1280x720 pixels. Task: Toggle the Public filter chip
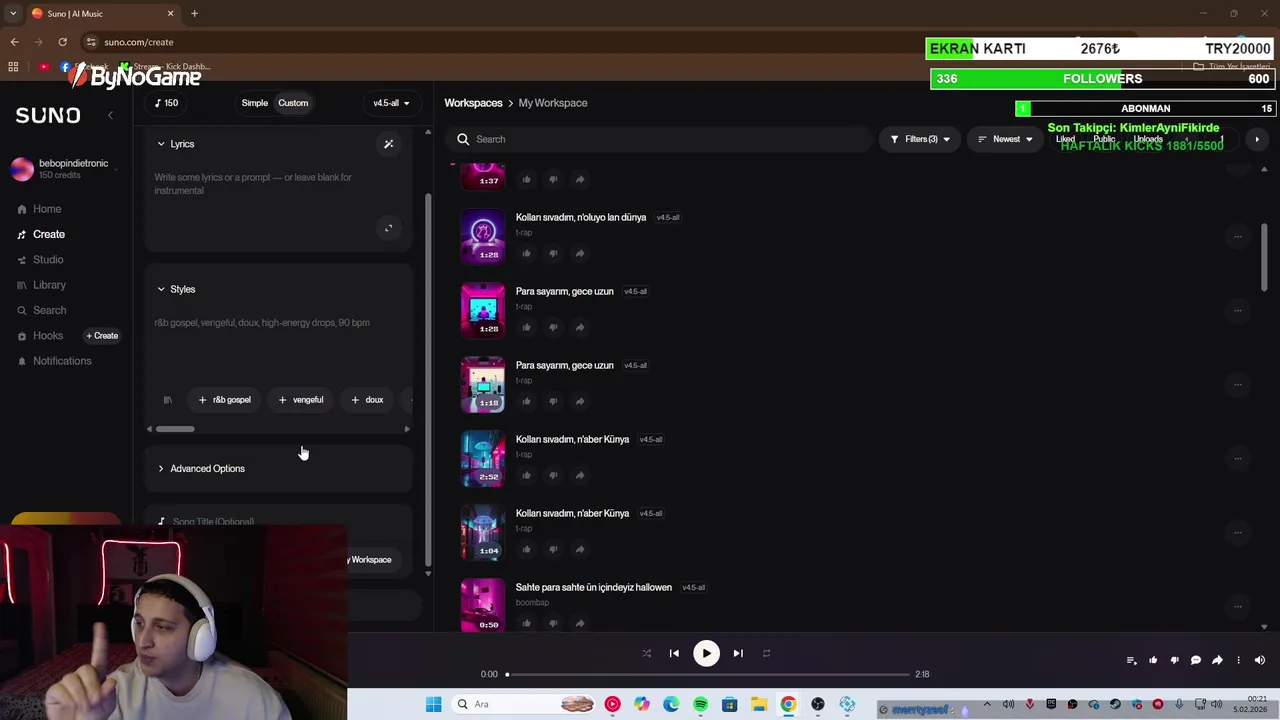click(x=1104, y=139)
